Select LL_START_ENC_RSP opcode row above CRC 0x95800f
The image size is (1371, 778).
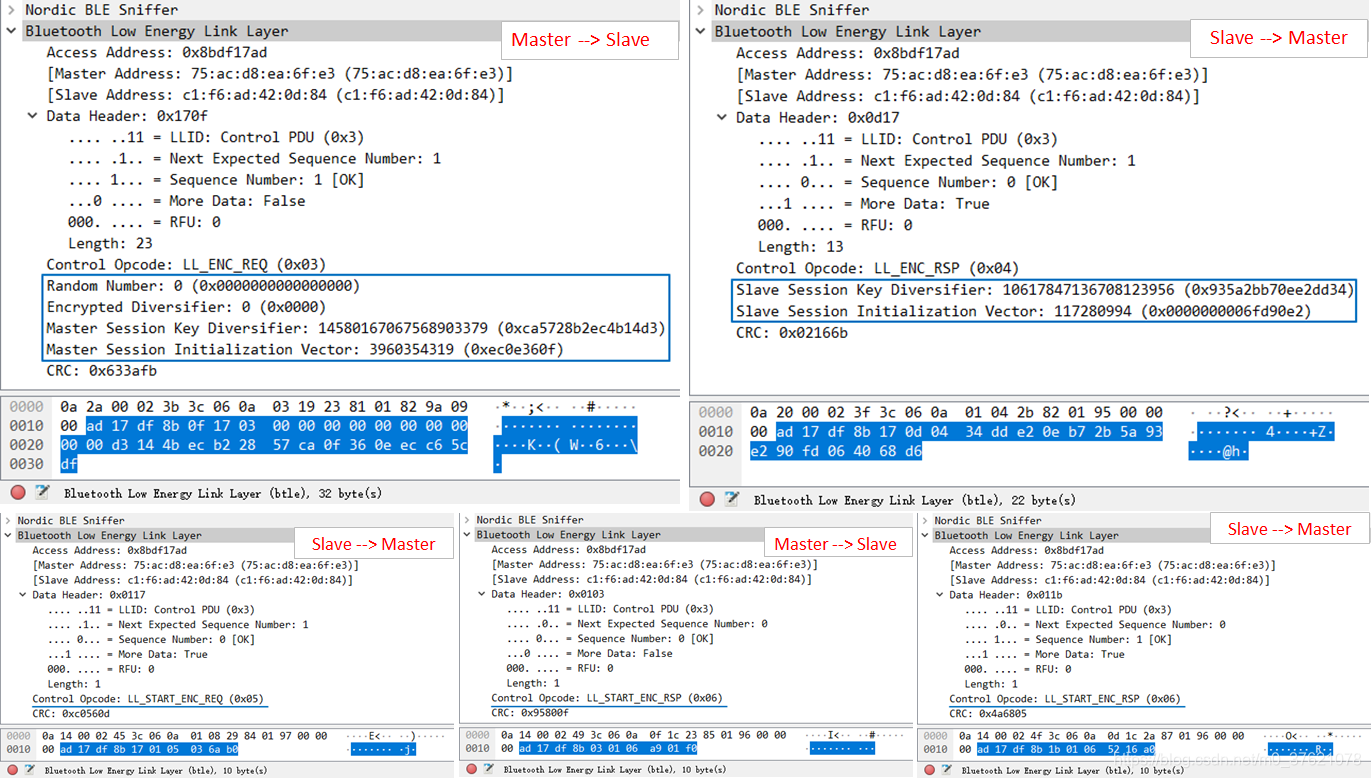(x=607, y=698)
